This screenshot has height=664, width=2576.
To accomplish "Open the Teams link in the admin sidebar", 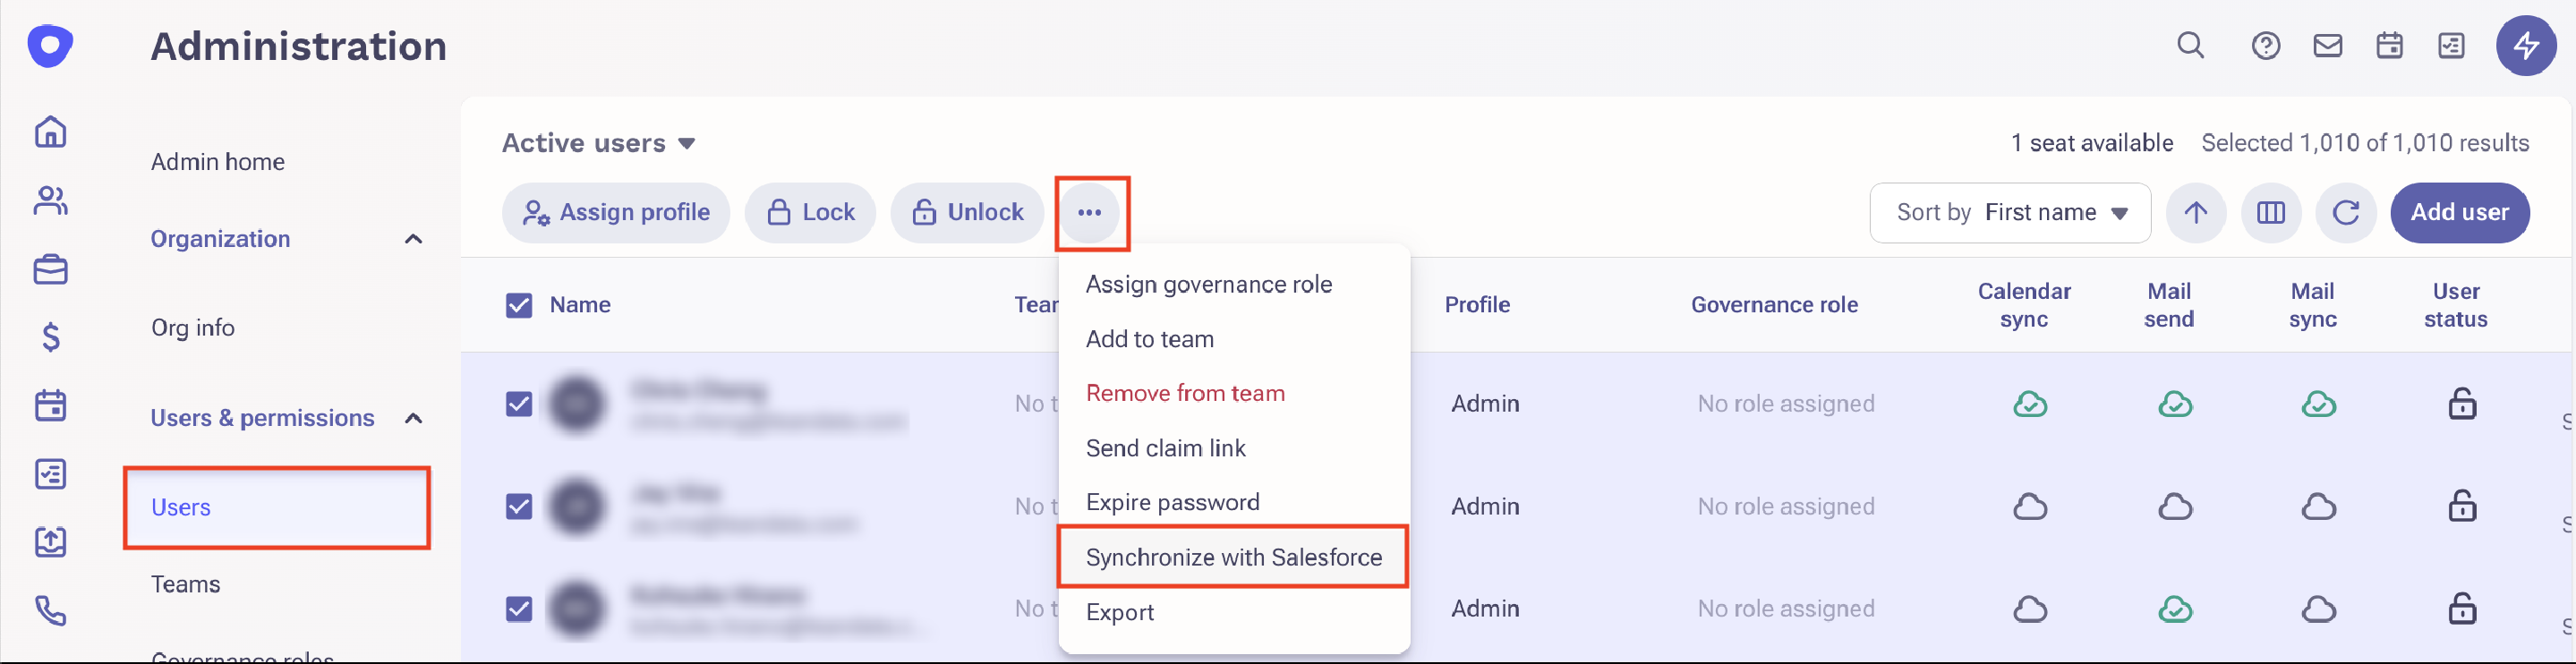I will (x=185, y=584).
